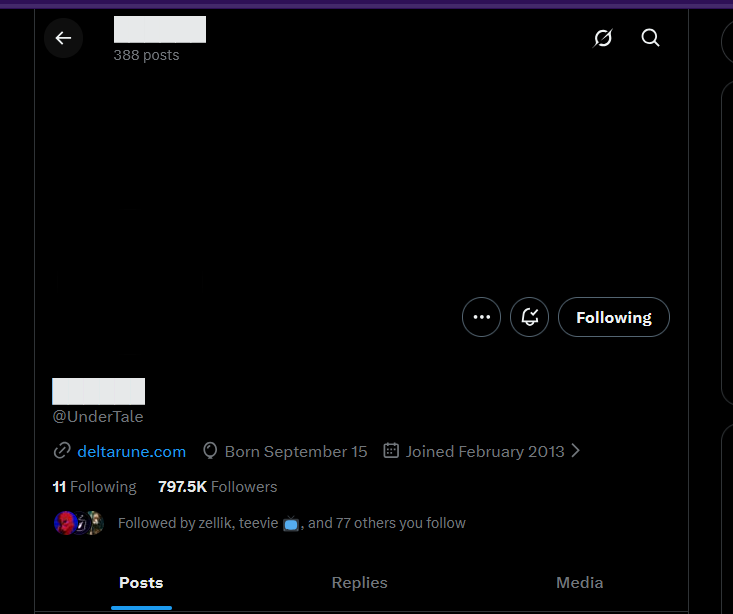
Task: Click the 388 posts count text
Action: pos(146,55)
